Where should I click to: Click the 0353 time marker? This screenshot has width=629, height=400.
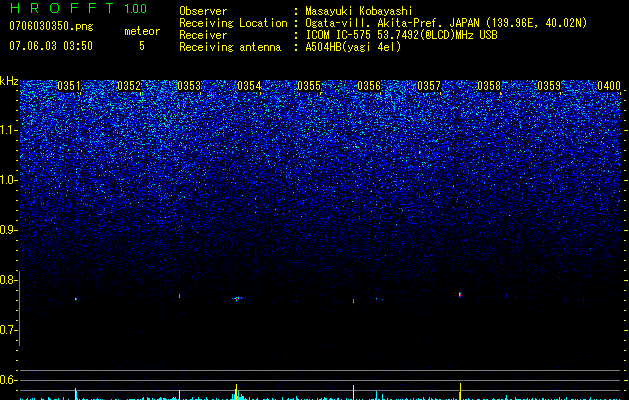point(189,86)
